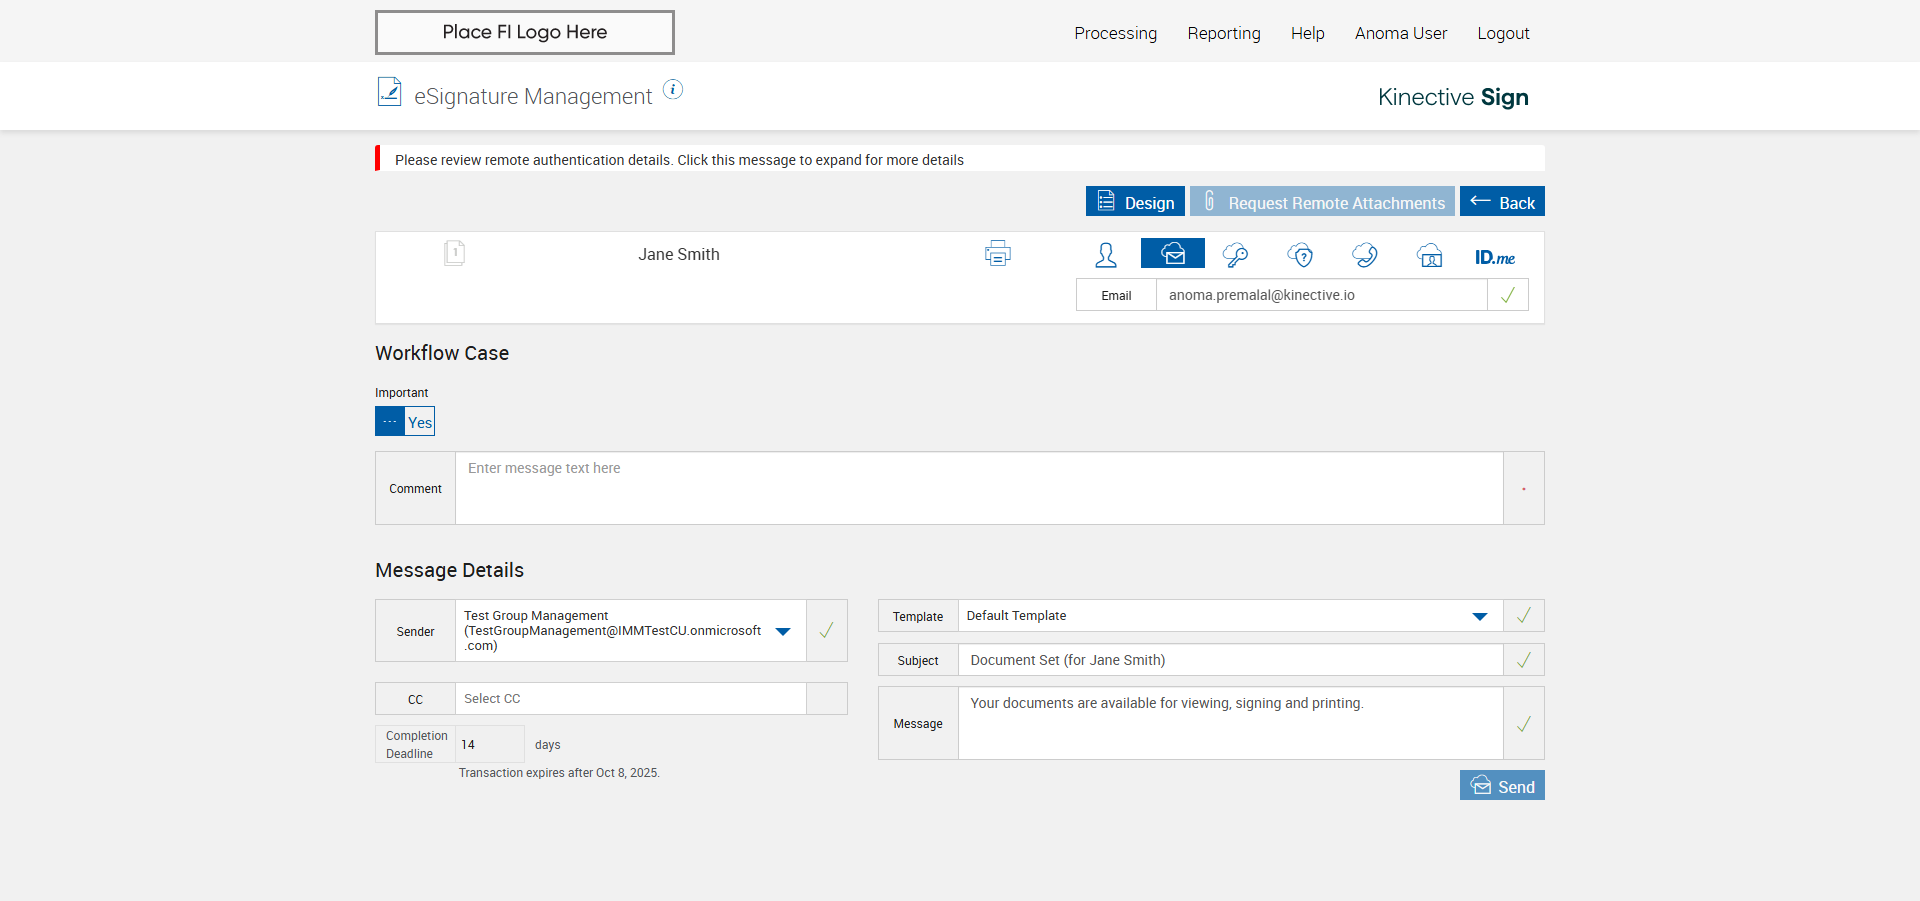Toggle the Important Yes switch
The height and width of the screenshot is (901, 1920).
click(405, 421)
